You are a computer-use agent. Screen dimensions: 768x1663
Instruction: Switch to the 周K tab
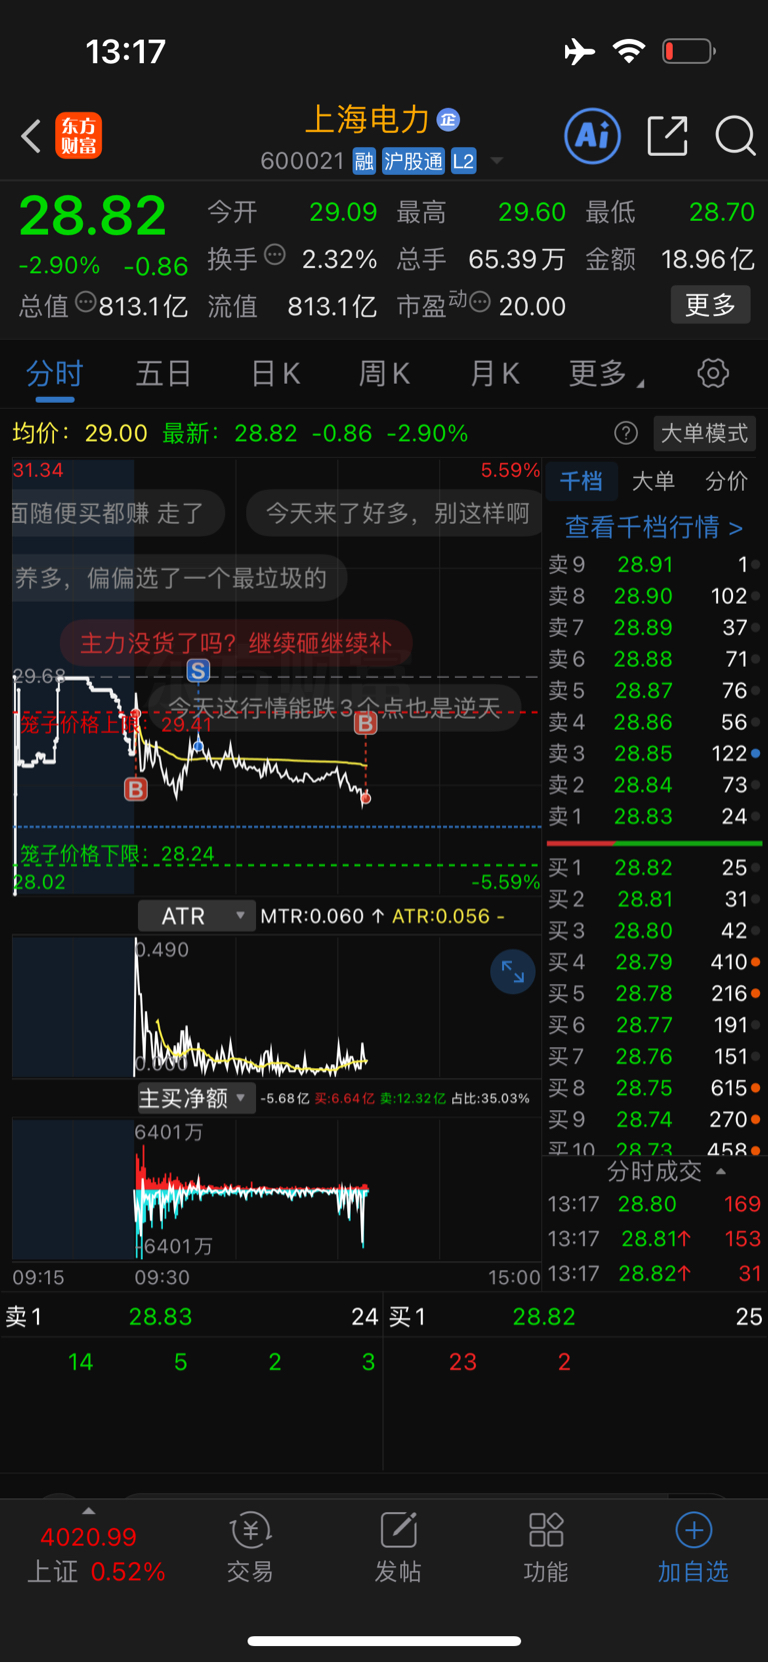(x=384, y=374)
